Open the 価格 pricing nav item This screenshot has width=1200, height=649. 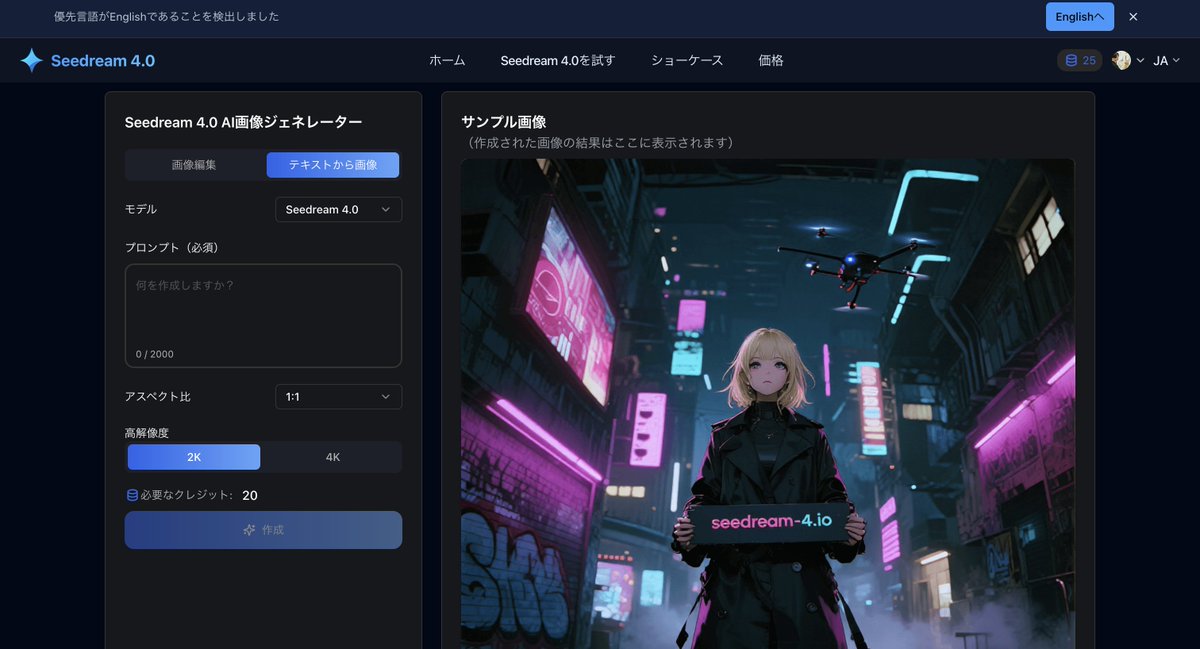click(771, 60)
